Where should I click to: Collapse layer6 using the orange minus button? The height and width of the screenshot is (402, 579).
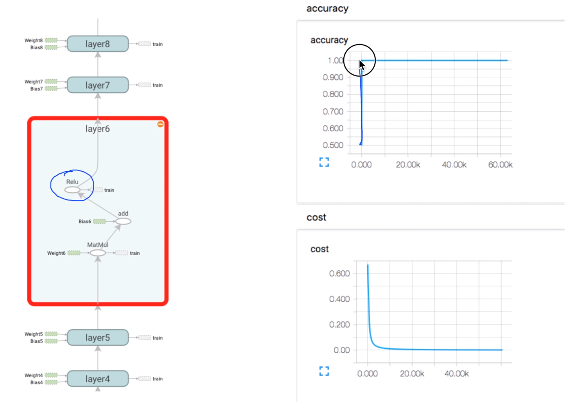point(160,124)
